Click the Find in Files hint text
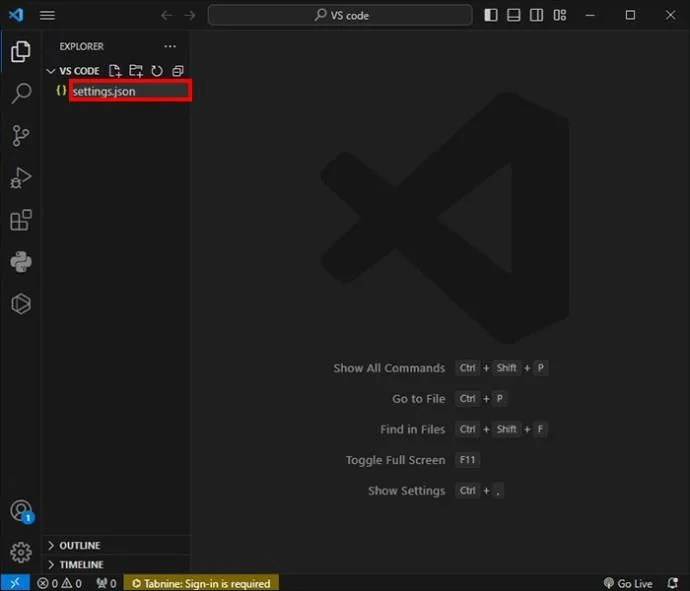This screenshot has width=690, height=591. click(413, 429)
